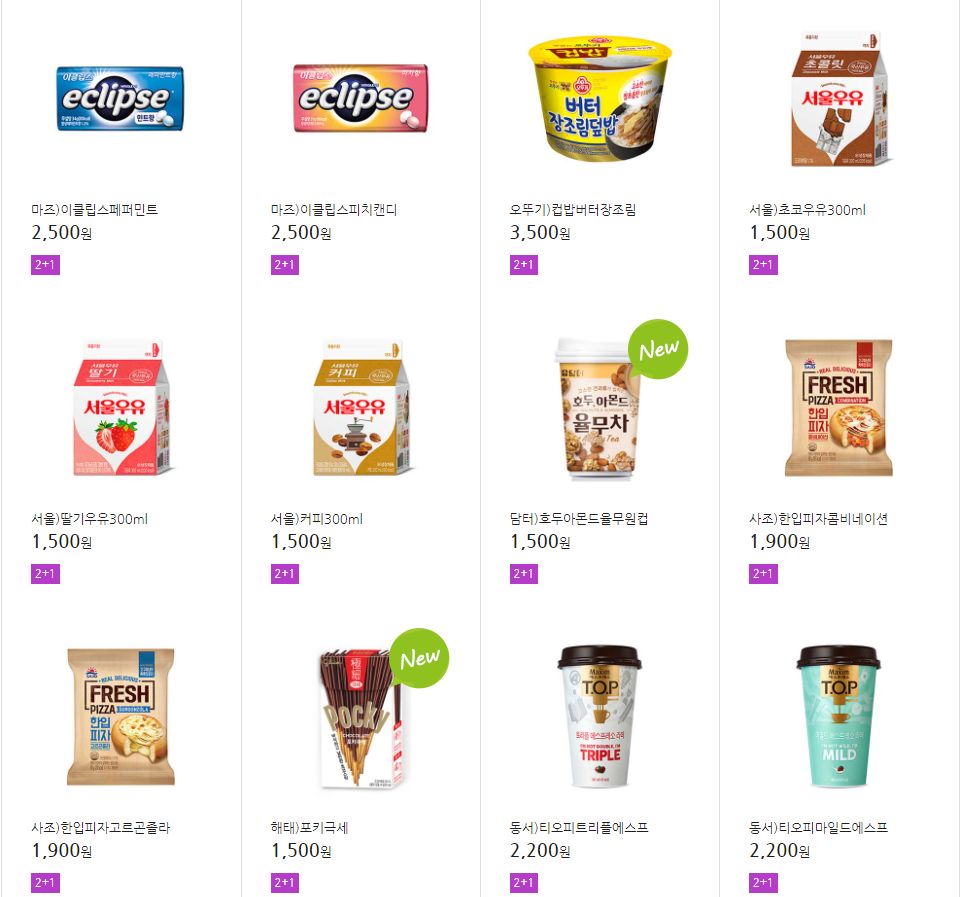The height and width of the screenshot is (897, 962).
Task: Open the blue Eclipse peppermint tin image
Action: (x=120, y=99)
